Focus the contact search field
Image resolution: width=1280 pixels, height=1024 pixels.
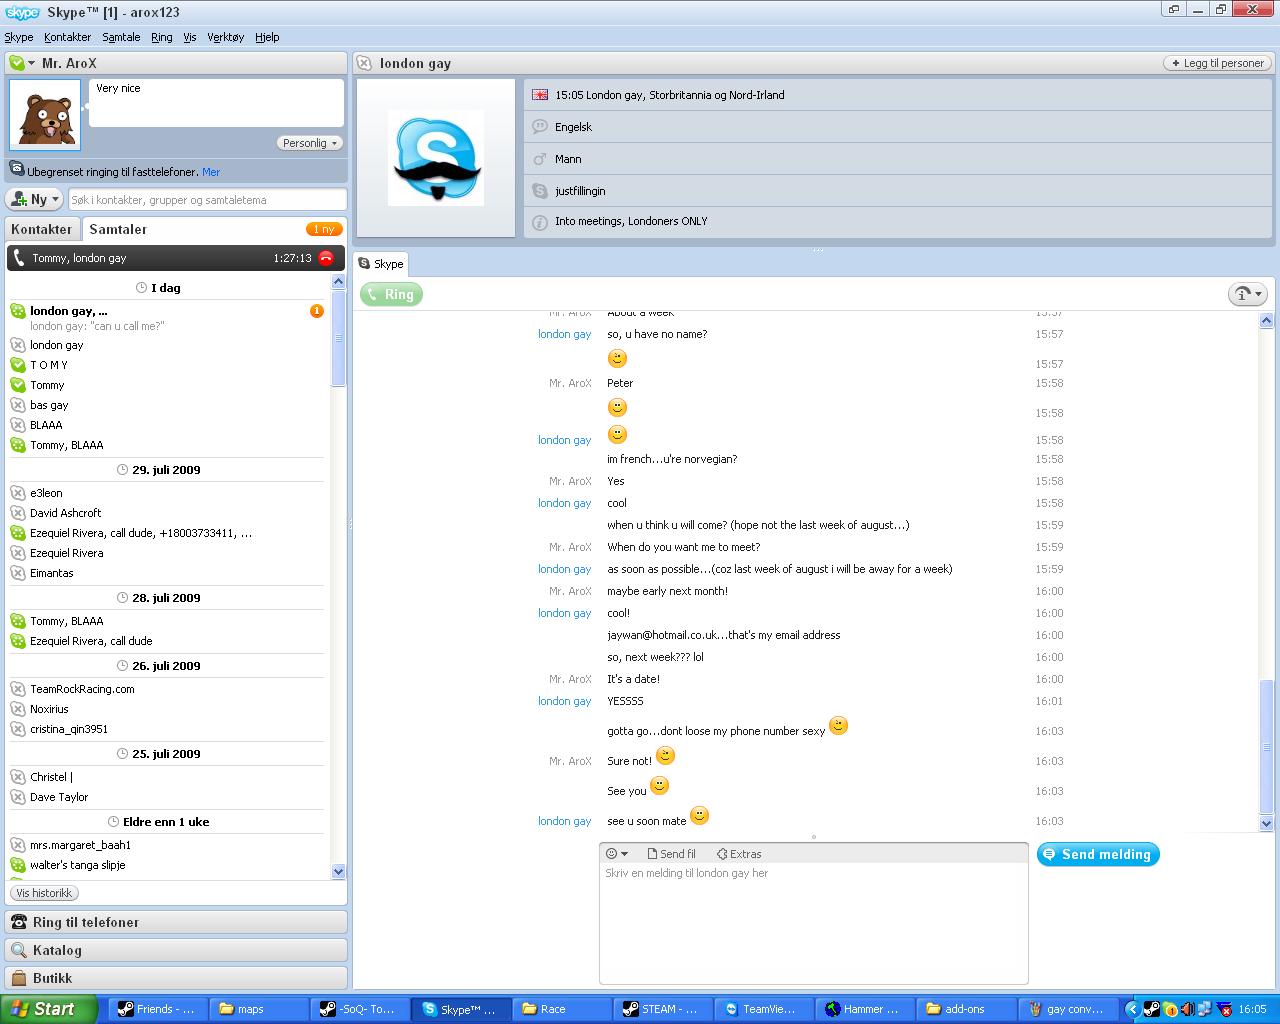(207, 199)
